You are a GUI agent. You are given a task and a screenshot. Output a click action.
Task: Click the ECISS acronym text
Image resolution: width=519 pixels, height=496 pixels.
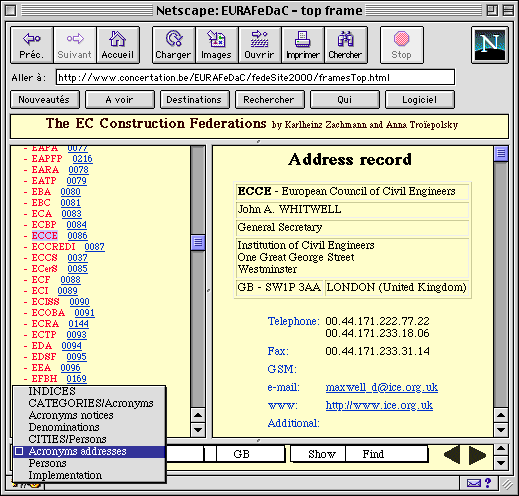45,302
